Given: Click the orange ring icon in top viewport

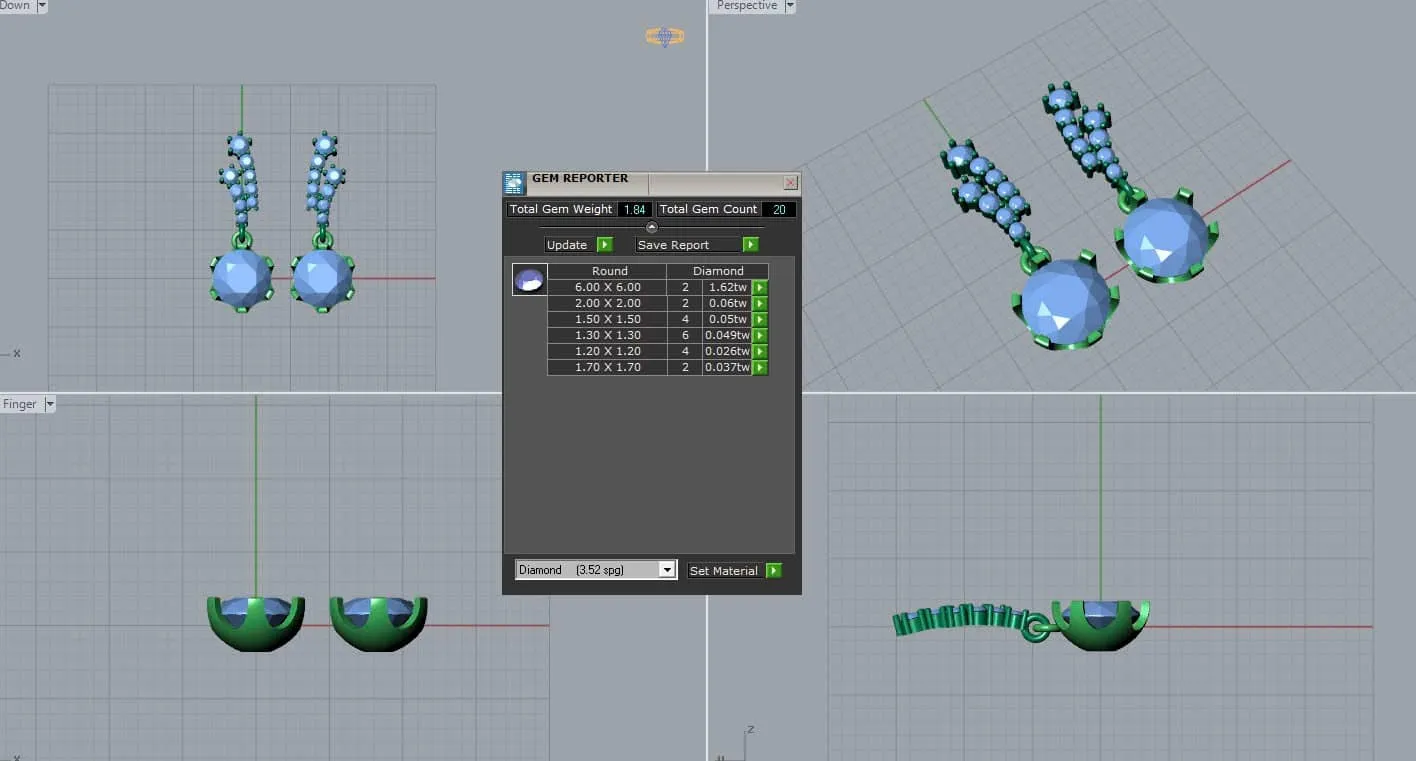Looking at the screenshot, I should (x=664, y=37).
